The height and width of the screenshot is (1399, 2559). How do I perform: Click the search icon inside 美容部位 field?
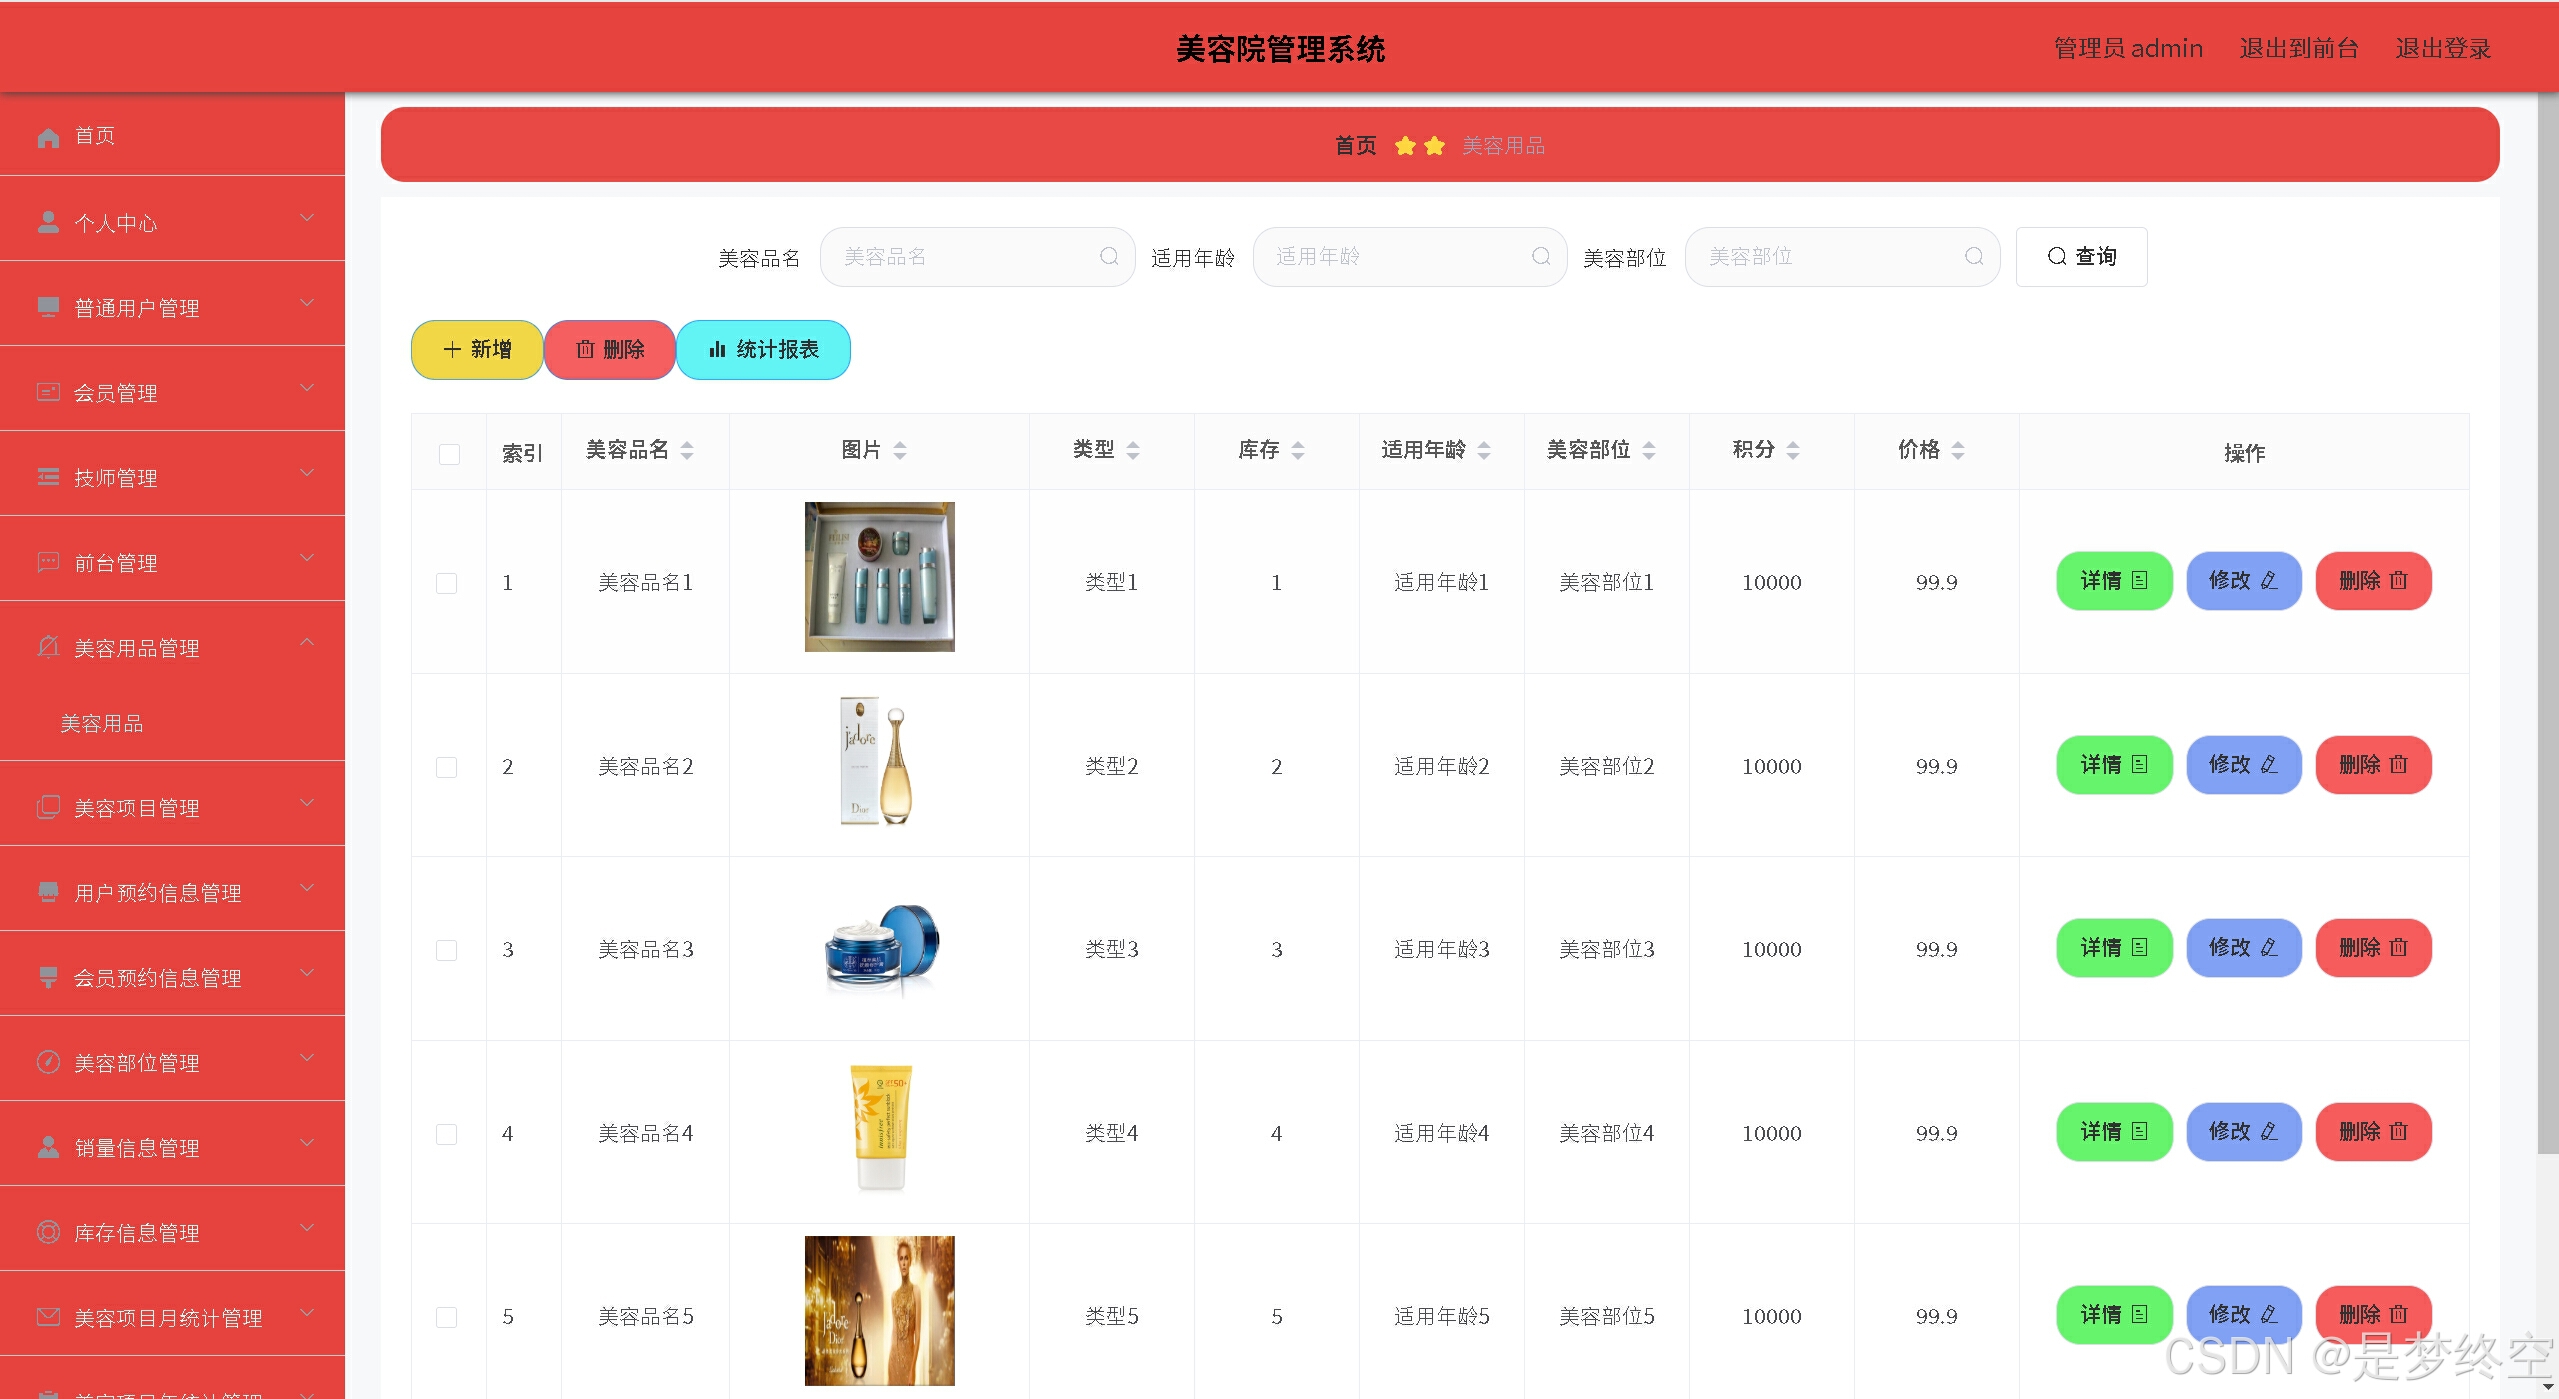pos(1973,257)
